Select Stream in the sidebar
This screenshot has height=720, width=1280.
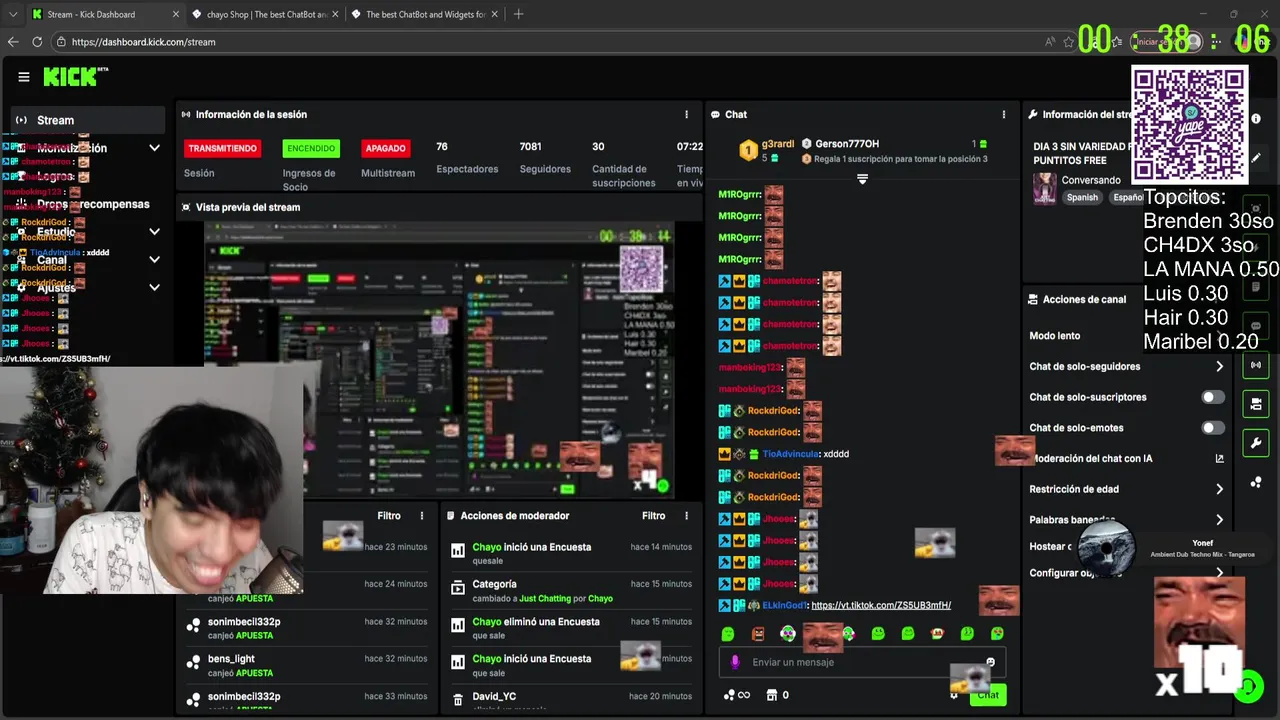click(88, 120)
